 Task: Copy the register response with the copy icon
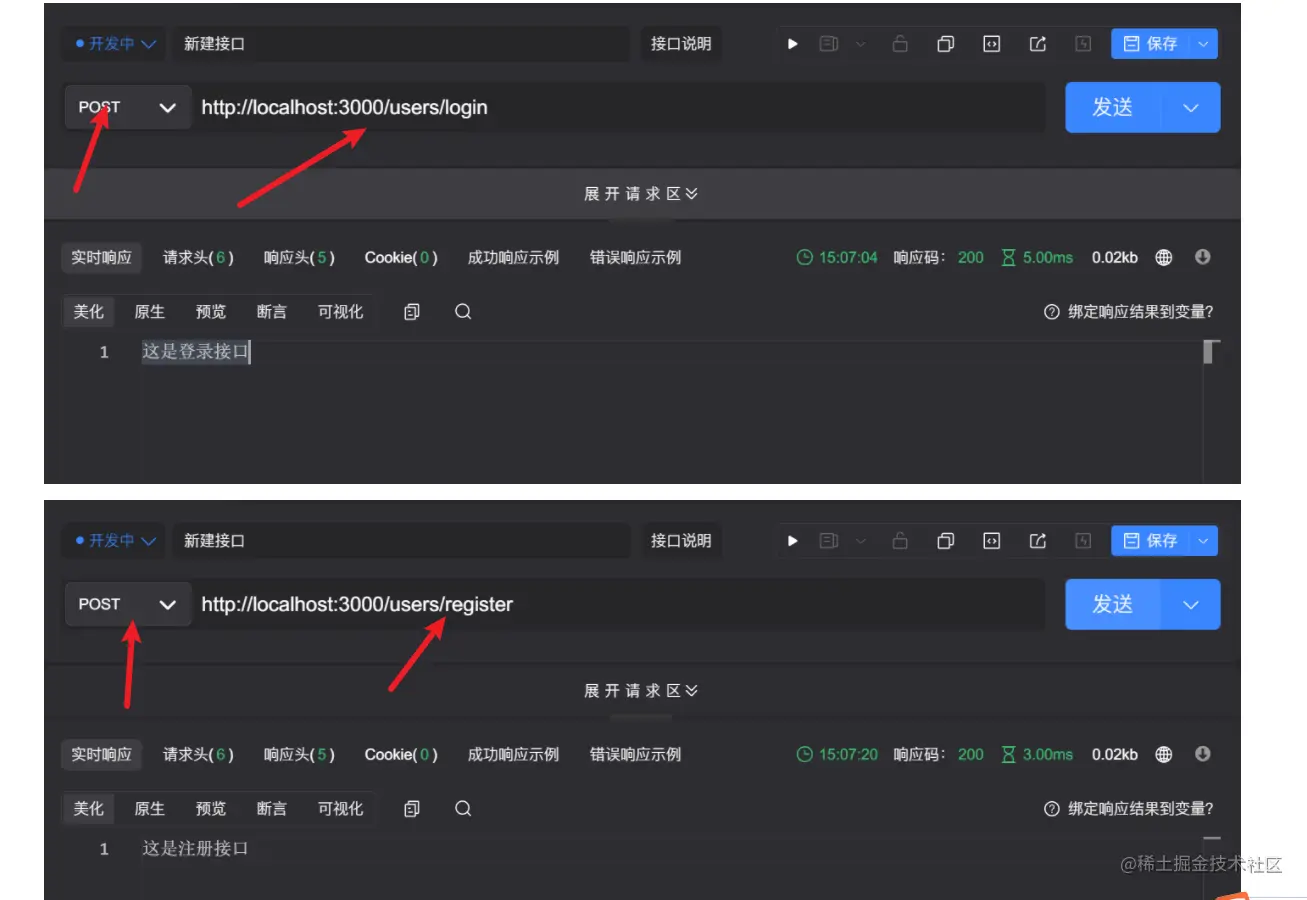coord(411,809)
